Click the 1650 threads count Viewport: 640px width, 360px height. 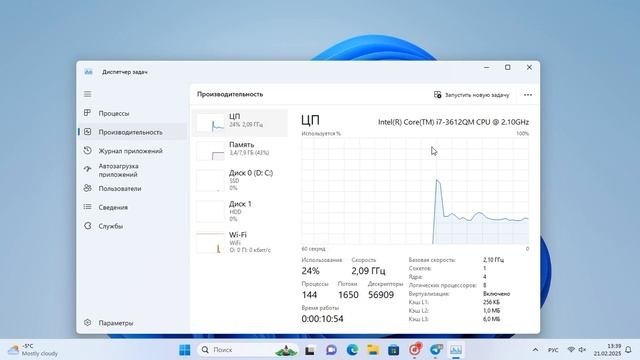348,295
